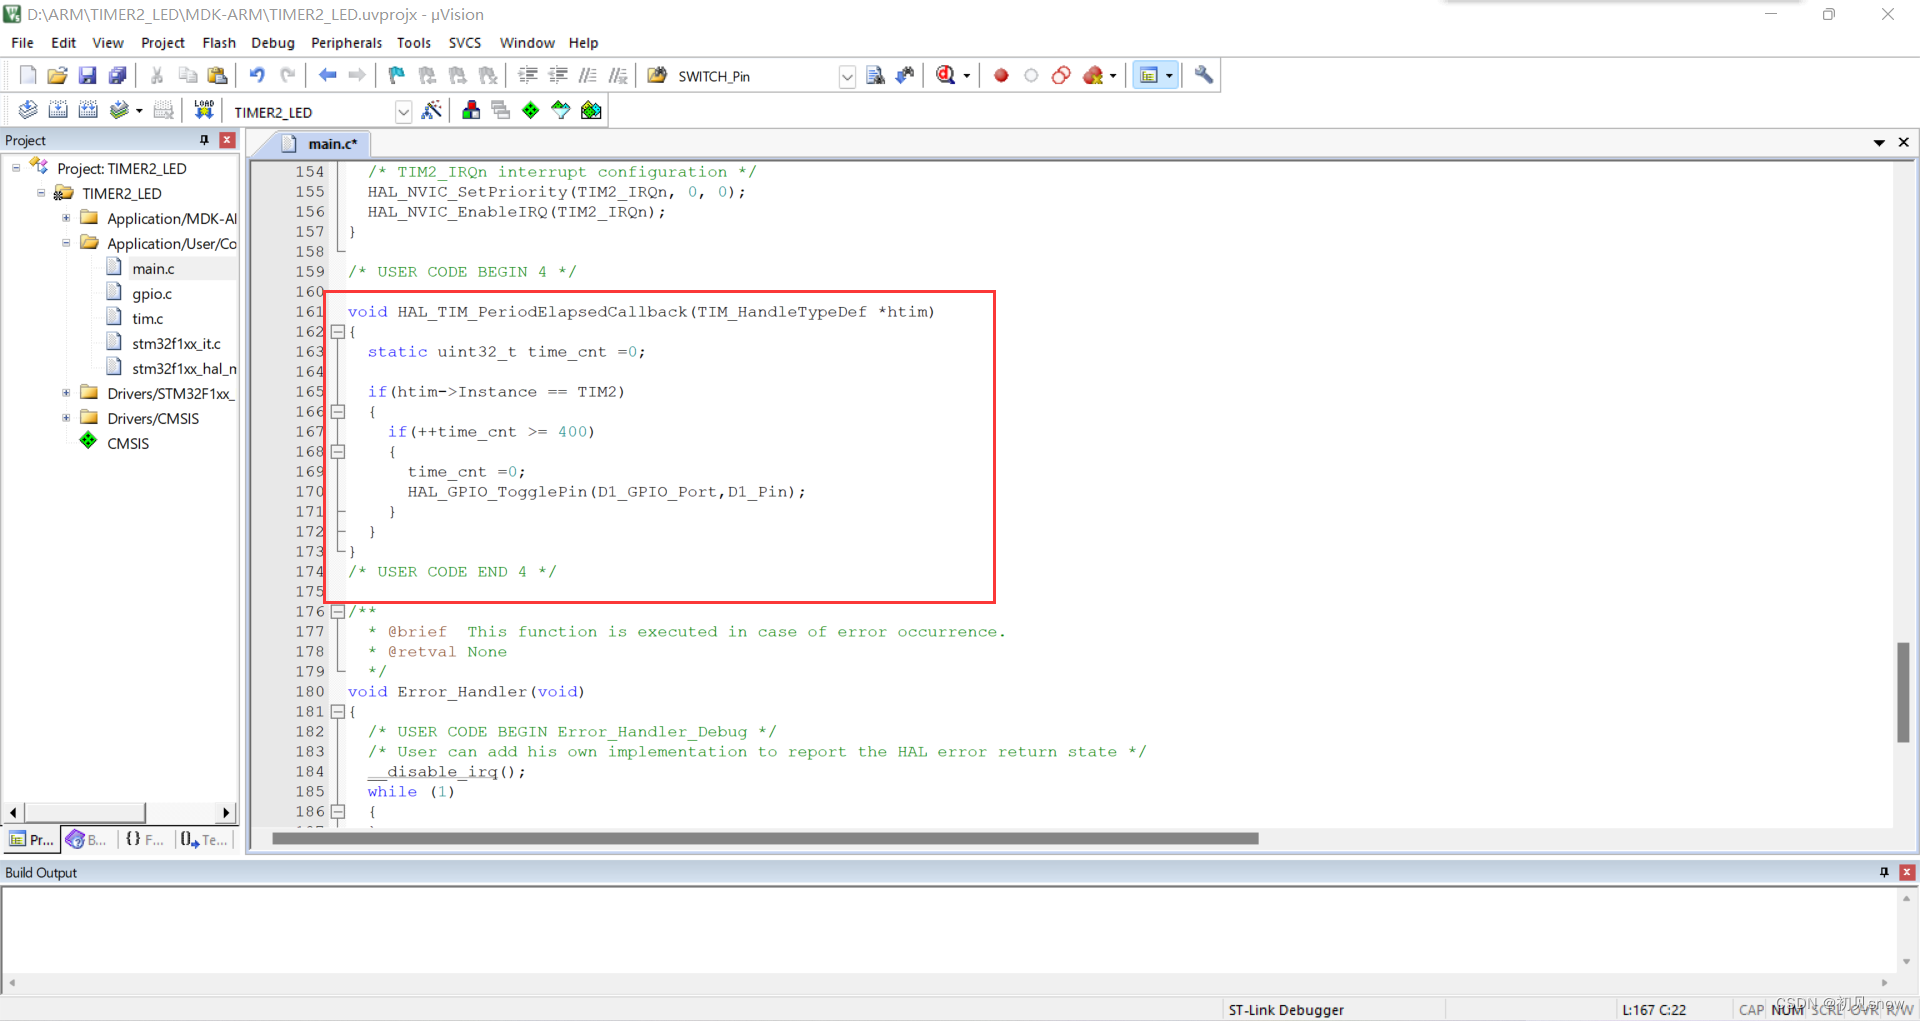Image resolution: width=1920 pixels, height=1021 pixels.
Task: Start the debug session with the magnifier d icon
Action: point(946,75)
